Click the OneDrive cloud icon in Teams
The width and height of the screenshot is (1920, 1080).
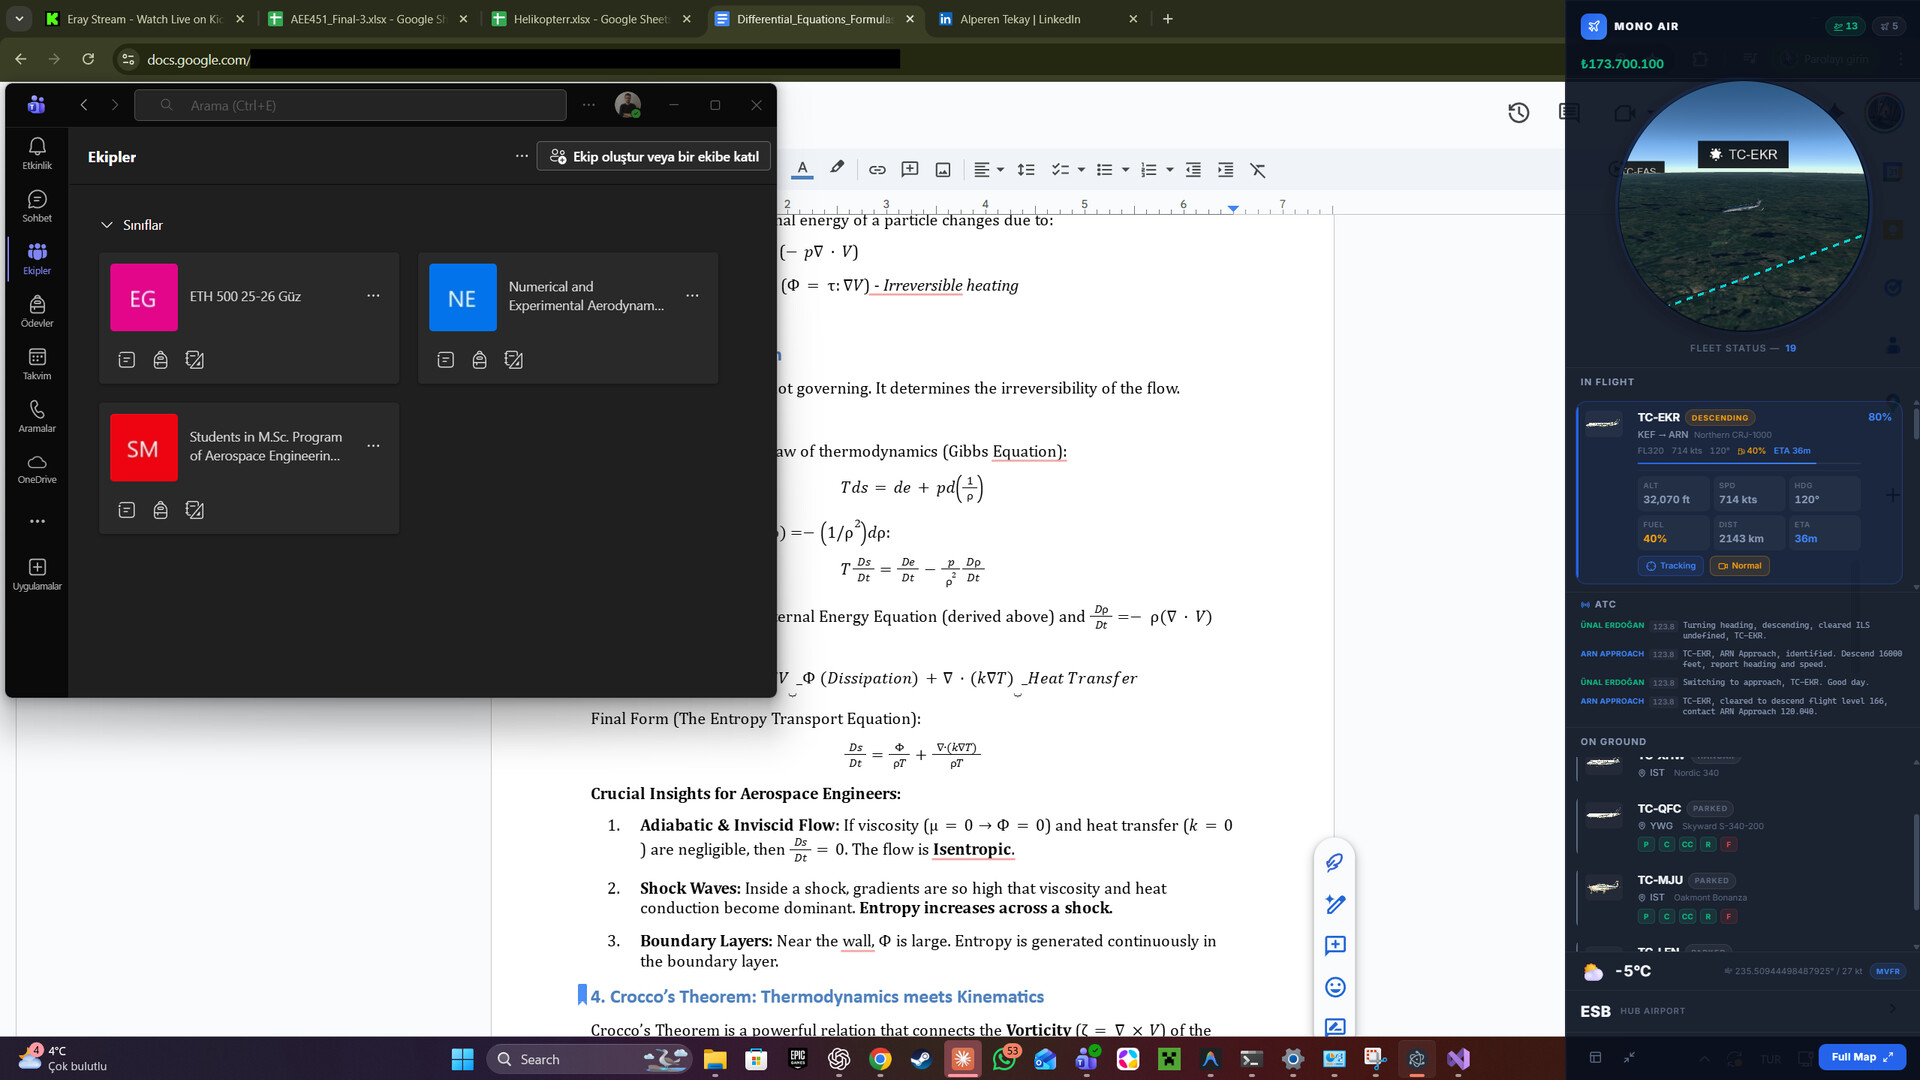37,467
